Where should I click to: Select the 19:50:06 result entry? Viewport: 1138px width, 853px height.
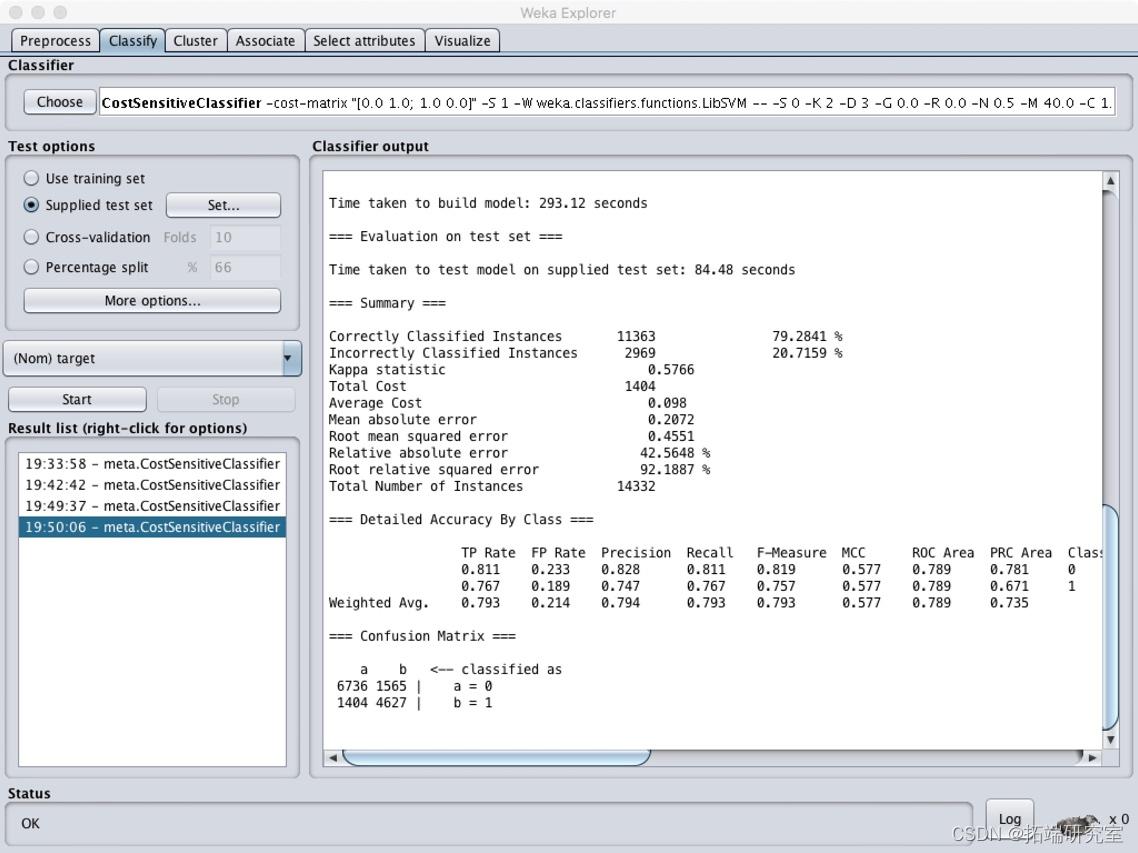152,527
